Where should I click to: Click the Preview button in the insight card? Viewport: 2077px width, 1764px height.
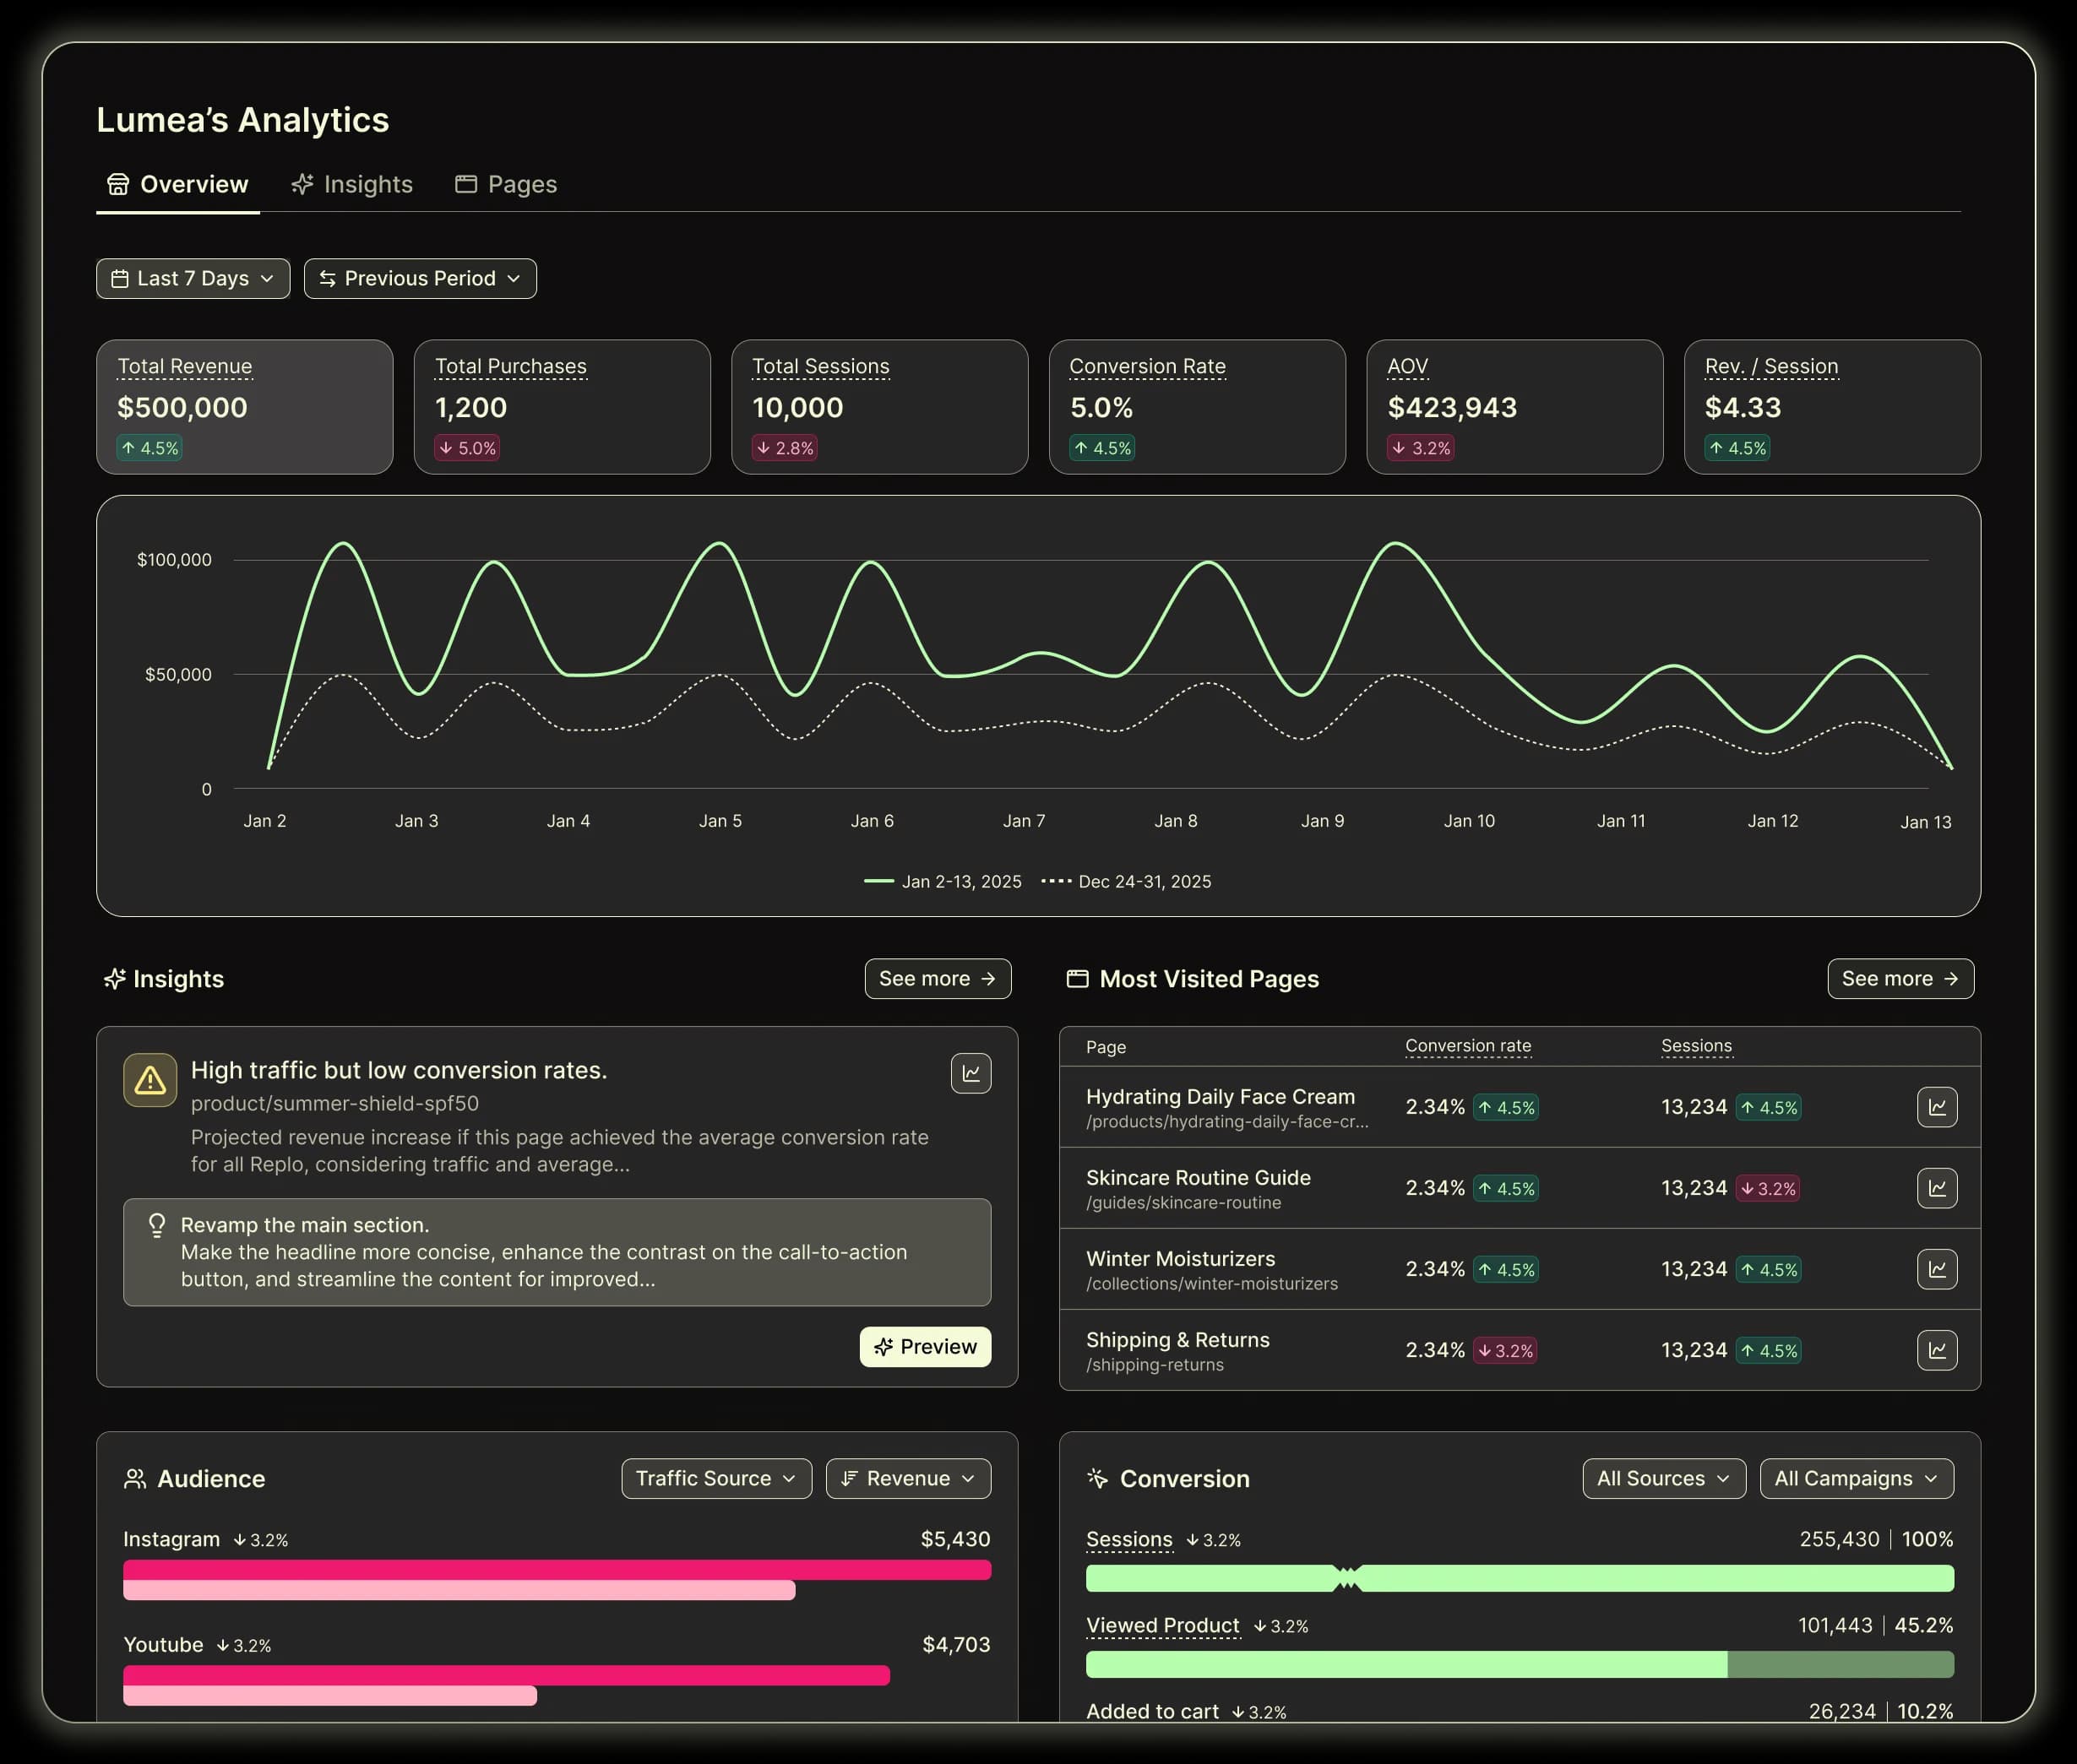click(926, 1347)
